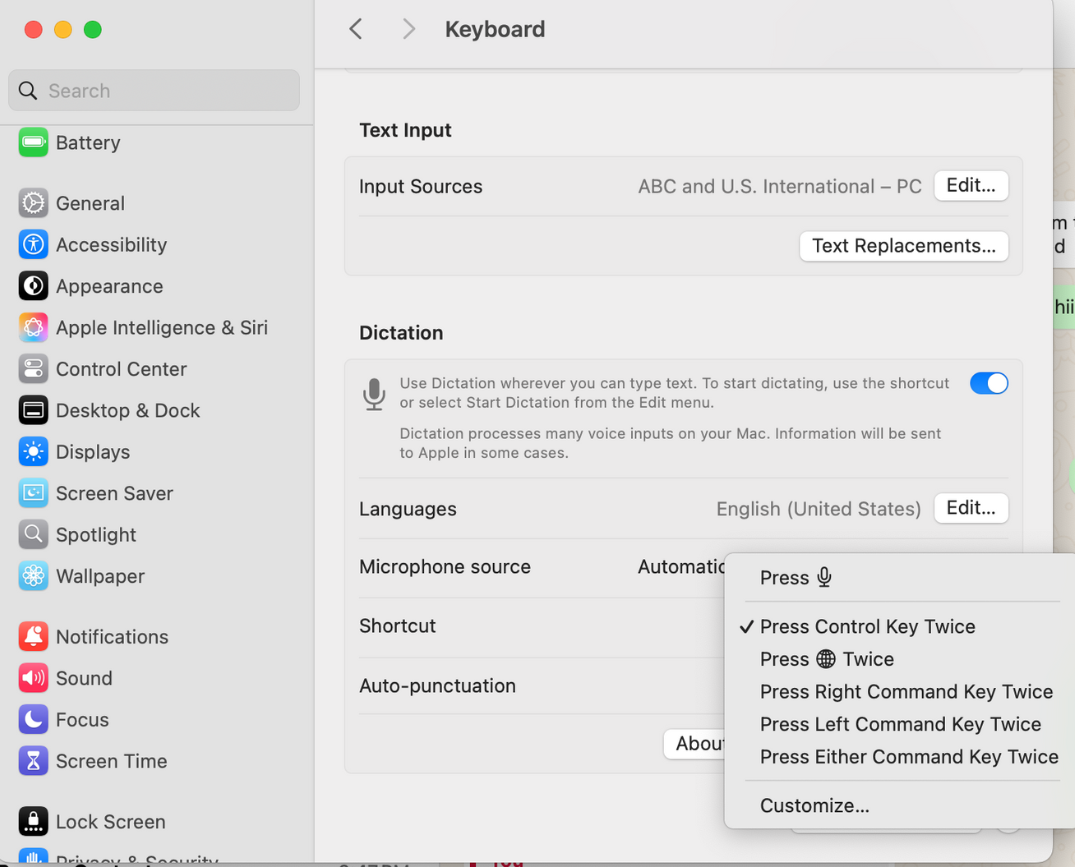The image size is (1075, 868).
Task: Go back with the left chevron
Action: (x=355, y=29)
